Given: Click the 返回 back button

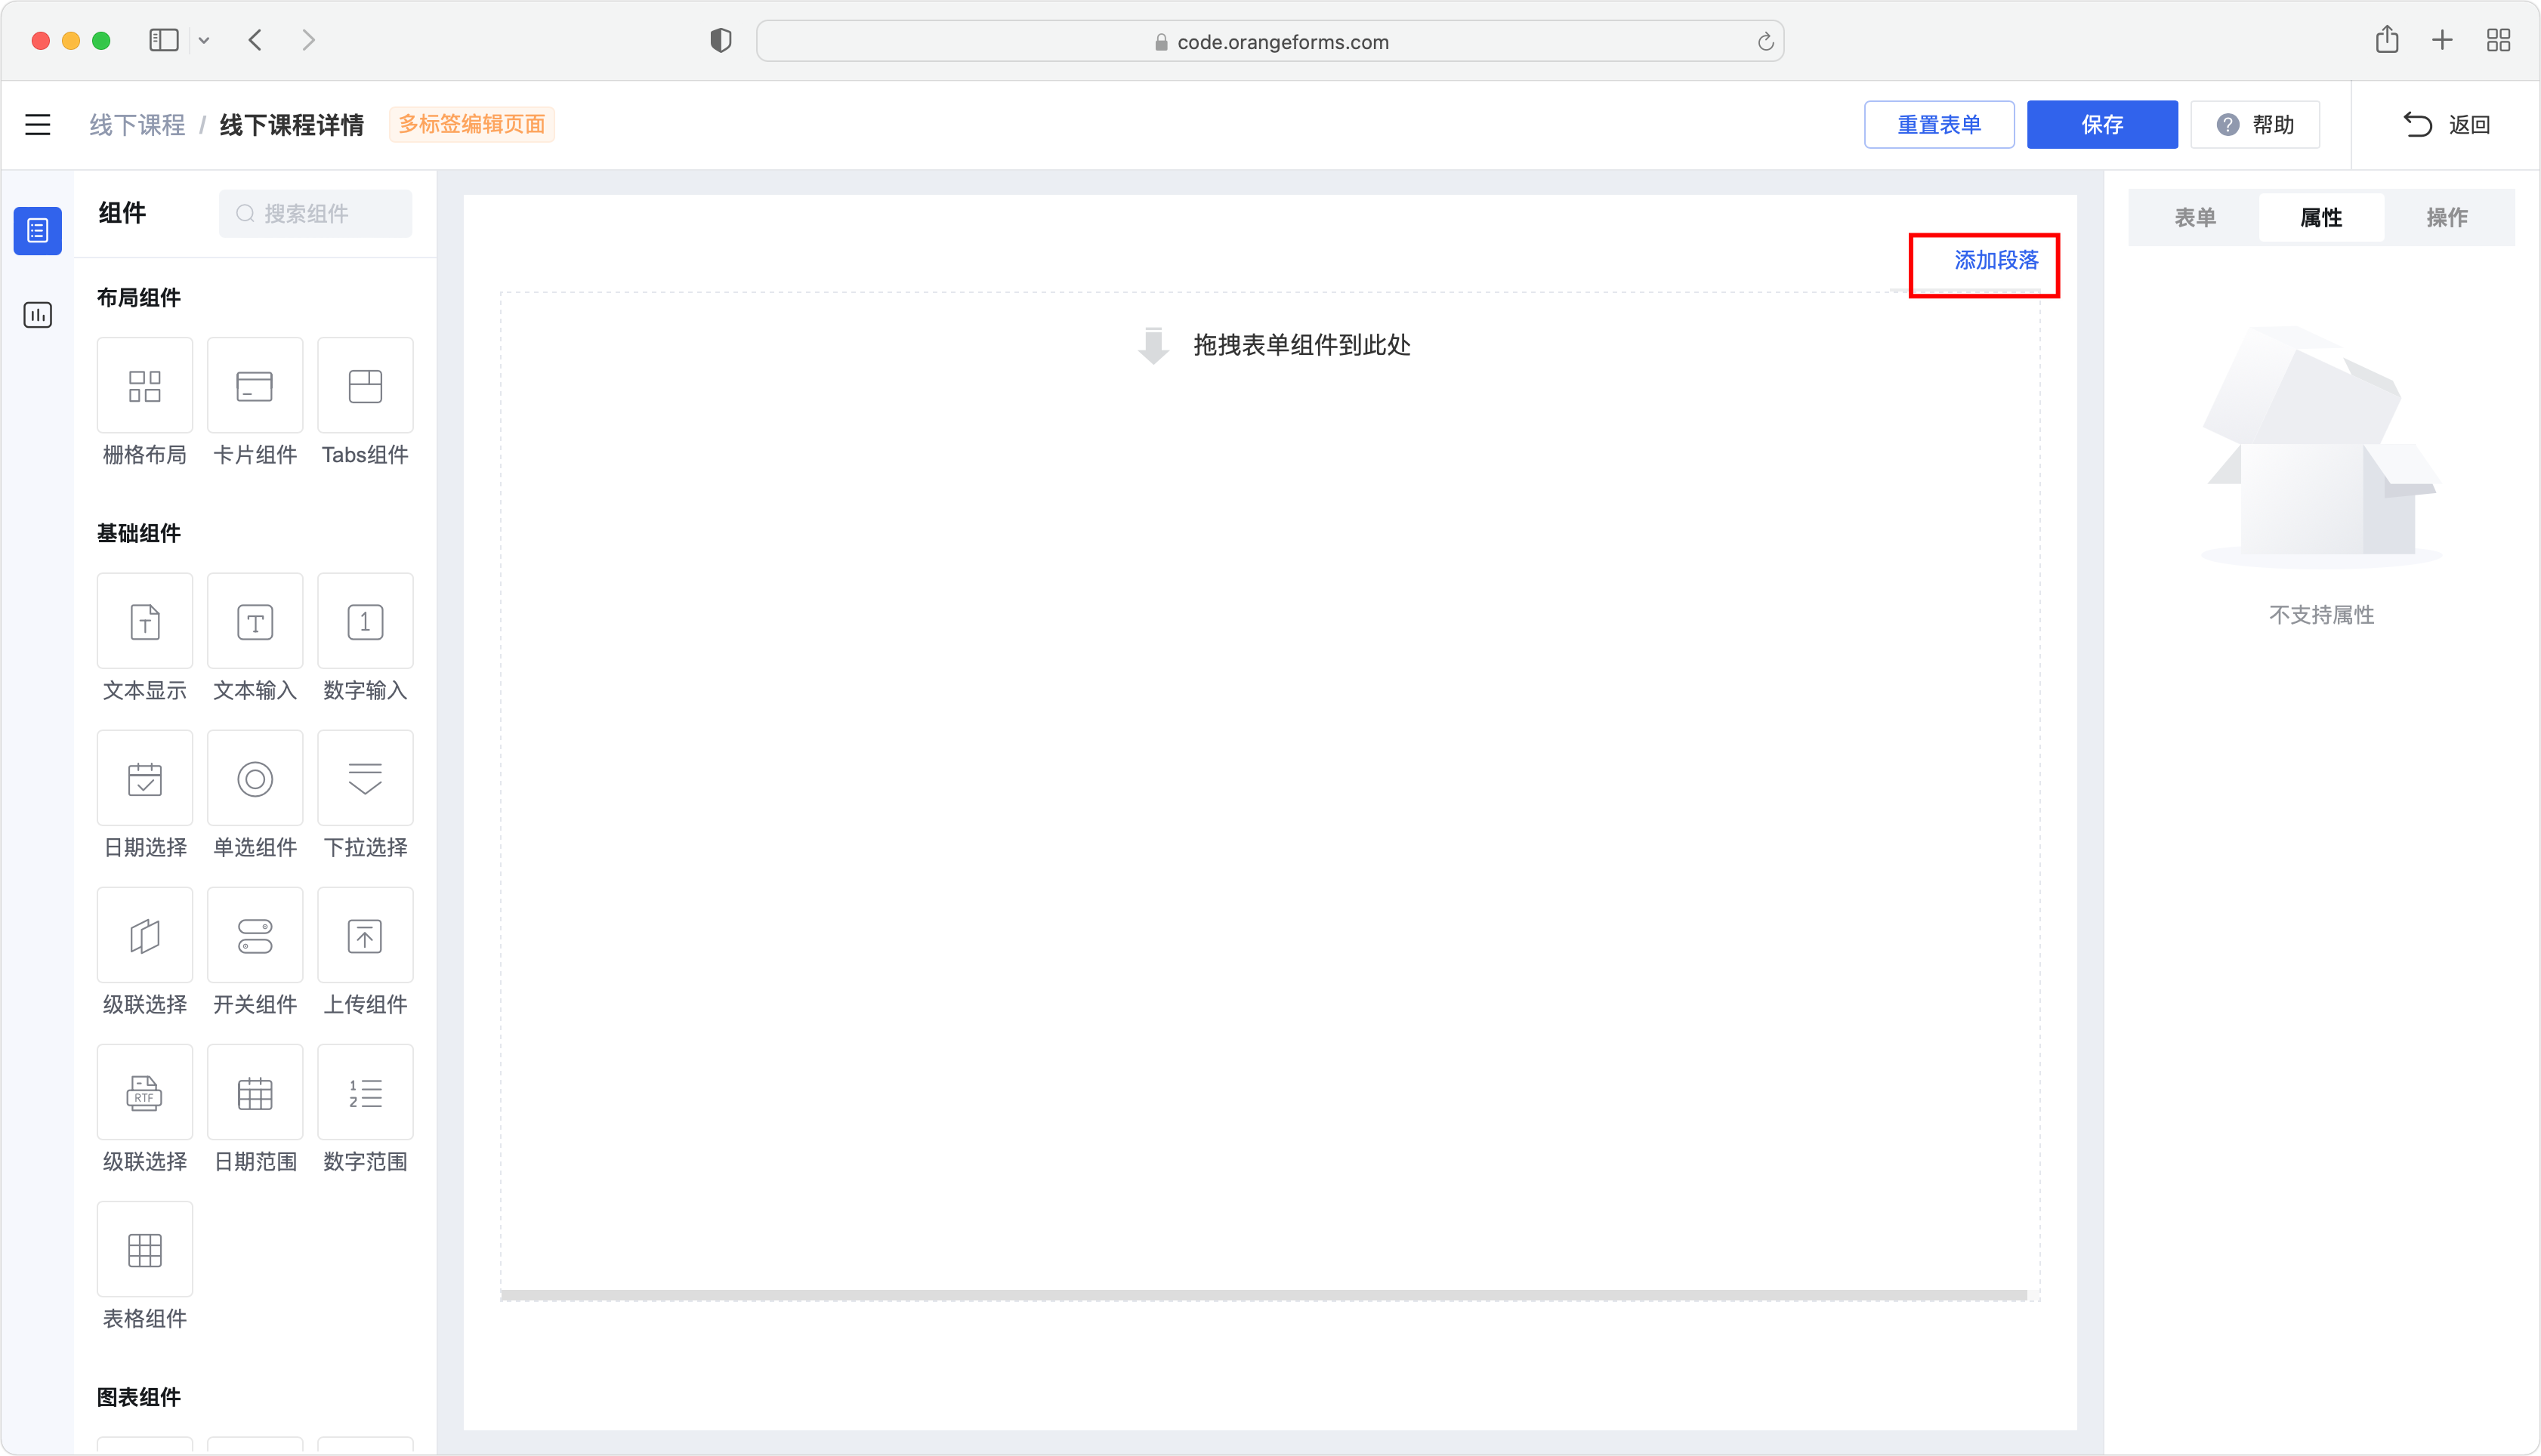Looking at the screenshot, I should 2446,125.
